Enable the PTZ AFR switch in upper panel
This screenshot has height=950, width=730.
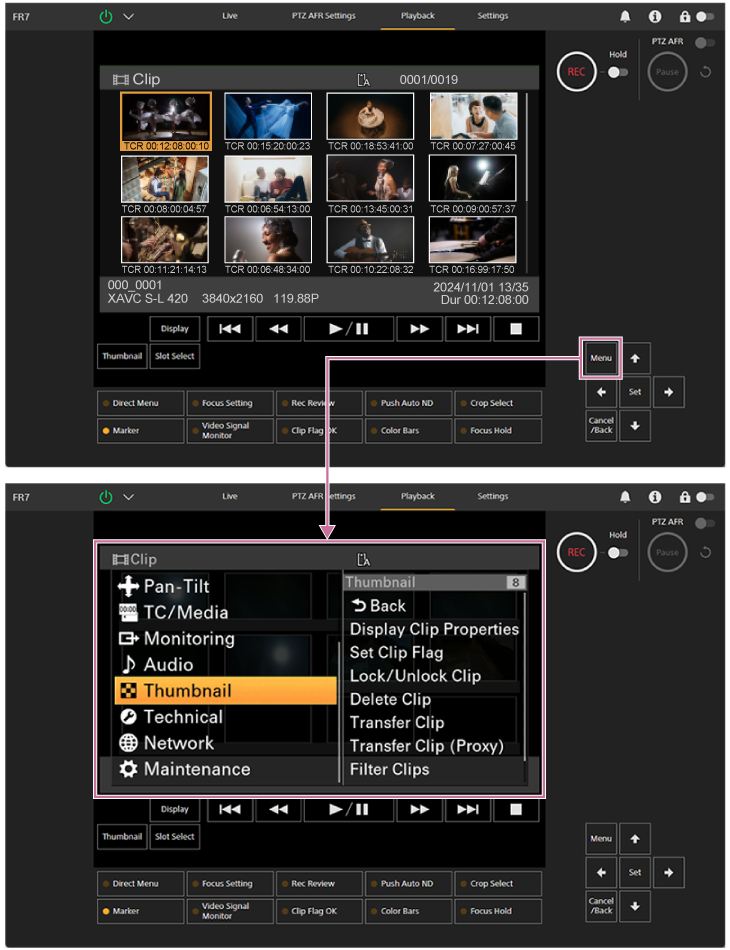click(706, 43)
